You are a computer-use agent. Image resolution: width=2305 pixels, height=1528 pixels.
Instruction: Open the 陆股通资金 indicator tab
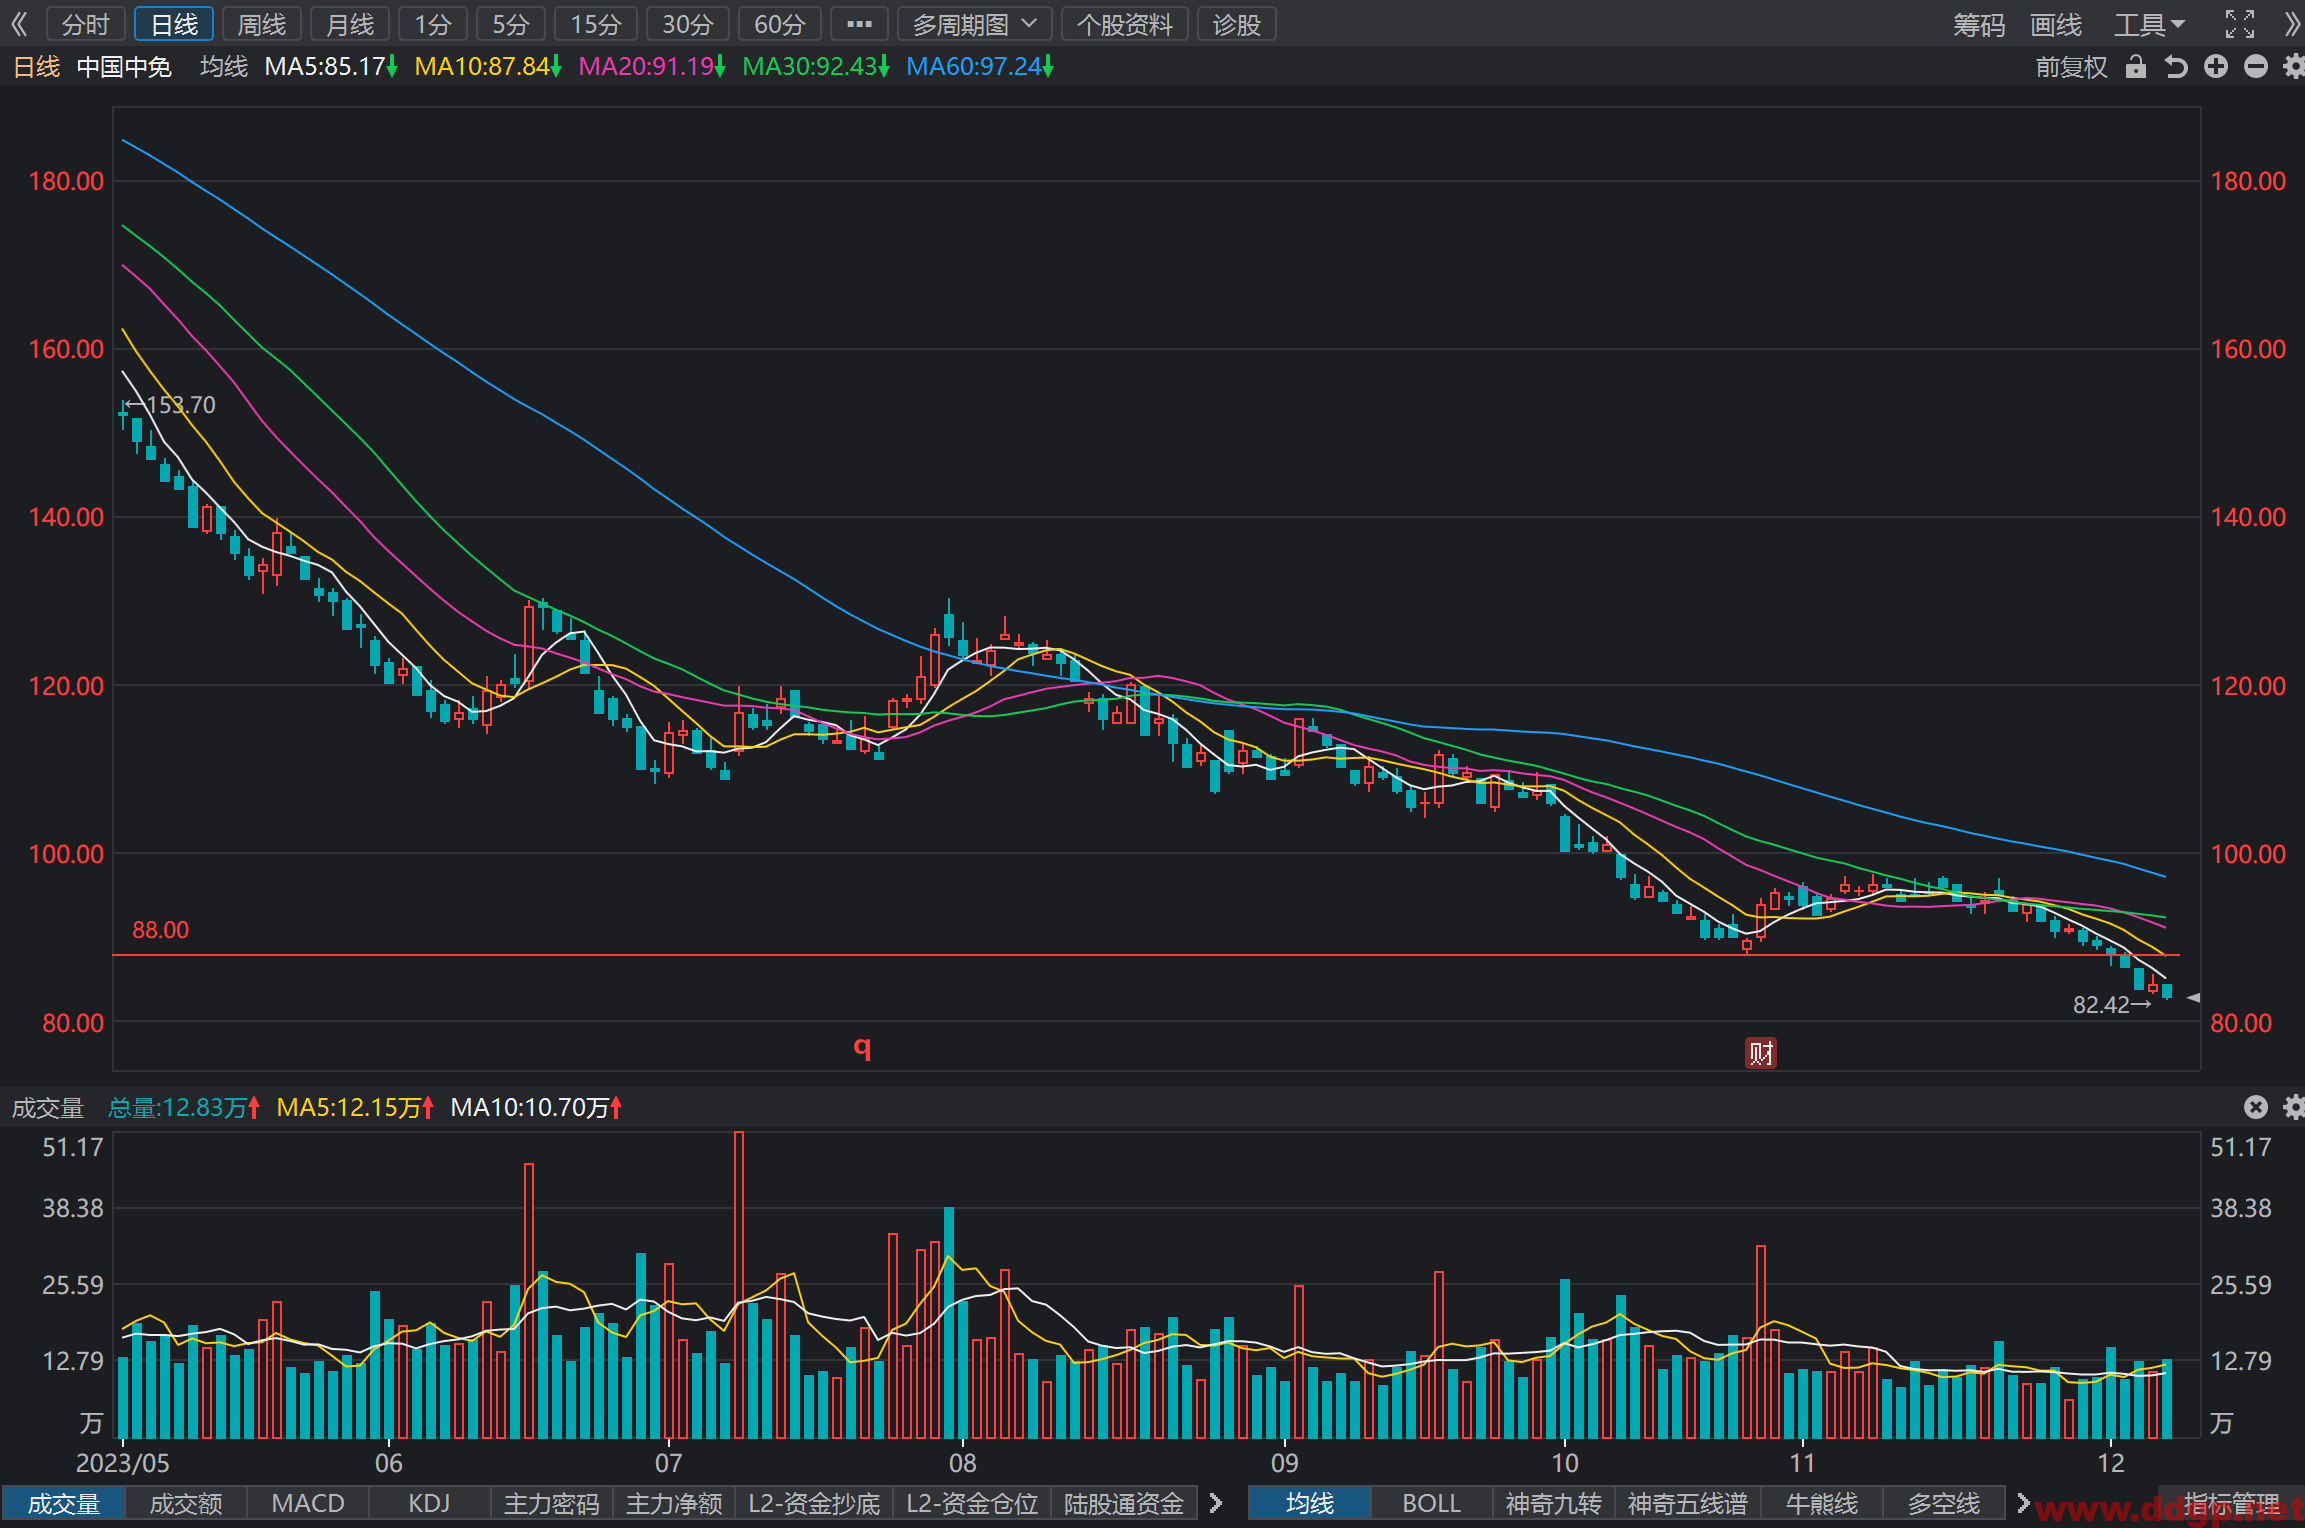pos(1124,1503)
